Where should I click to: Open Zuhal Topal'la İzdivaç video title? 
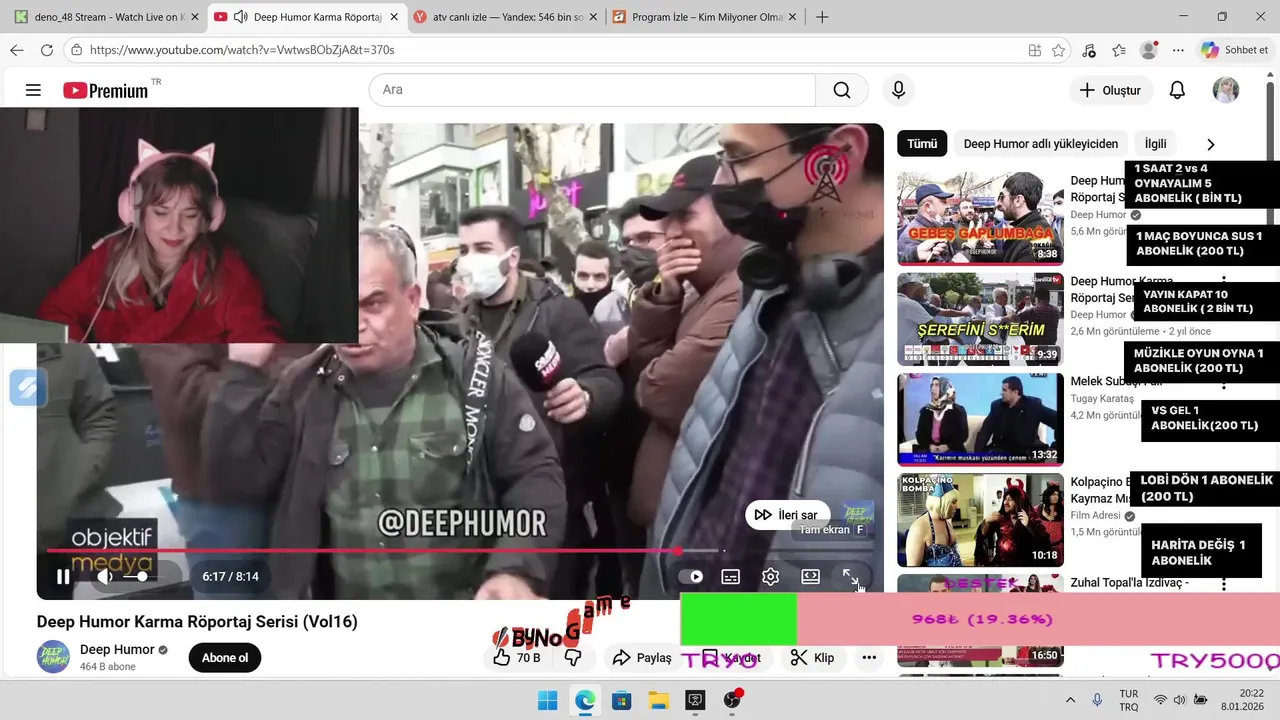1130,582
